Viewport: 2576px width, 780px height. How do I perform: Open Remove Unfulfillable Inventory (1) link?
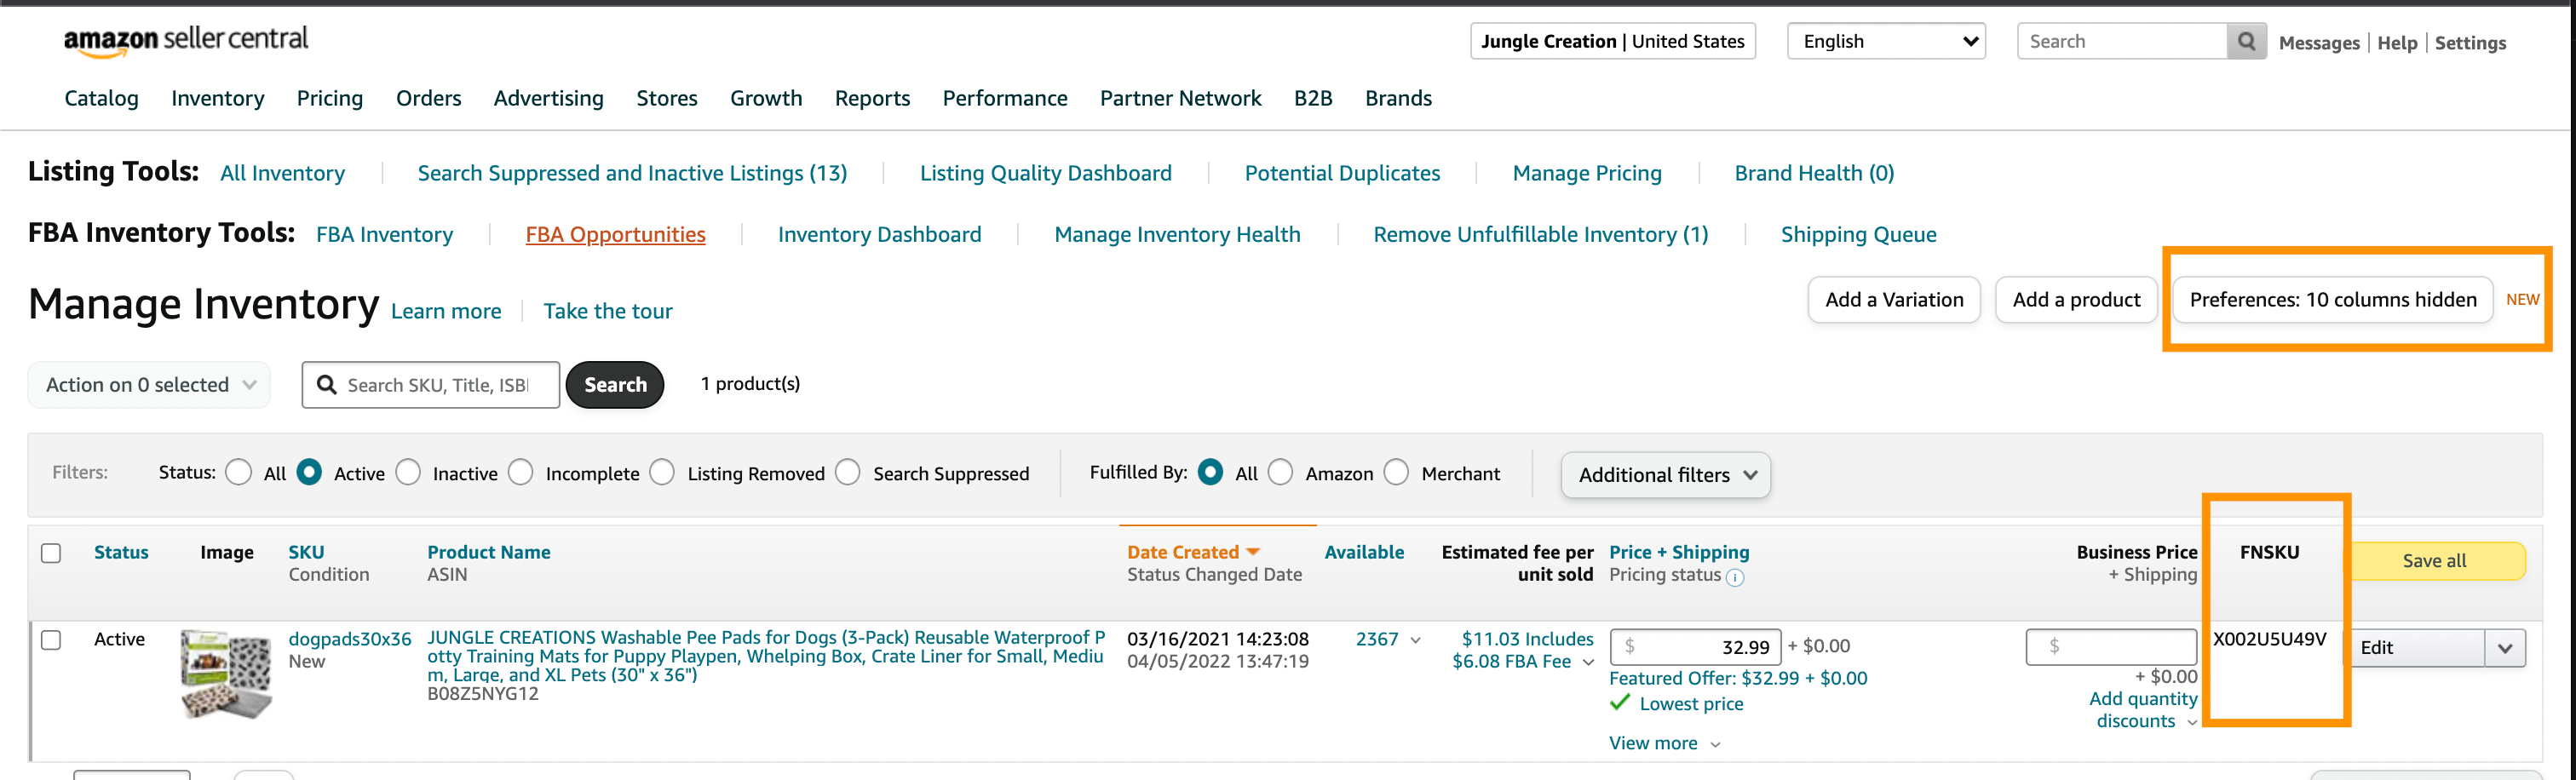click(1541, 235)
